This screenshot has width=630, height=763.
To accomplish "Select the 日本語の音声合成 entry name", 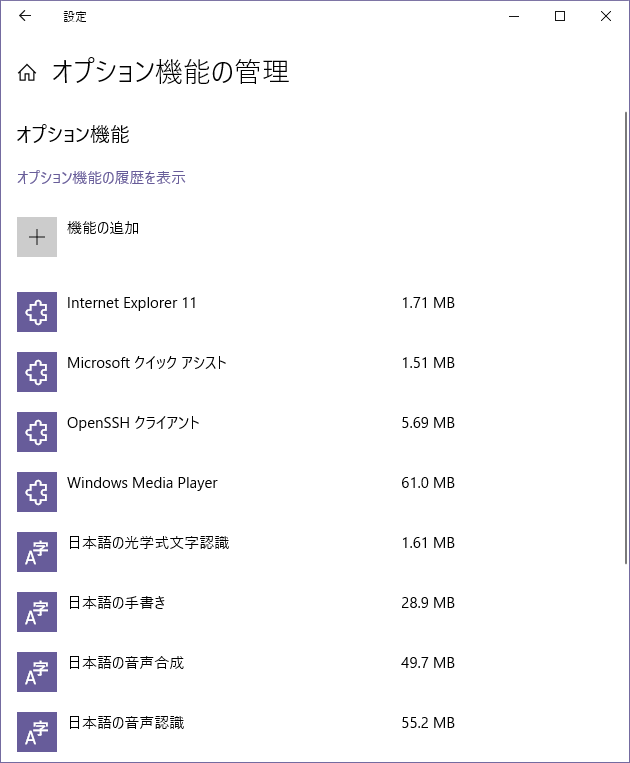I will (x=126, y=662).
